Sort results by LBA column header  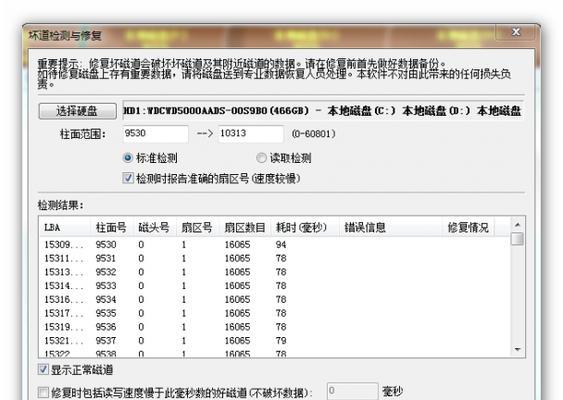[64, 227]
